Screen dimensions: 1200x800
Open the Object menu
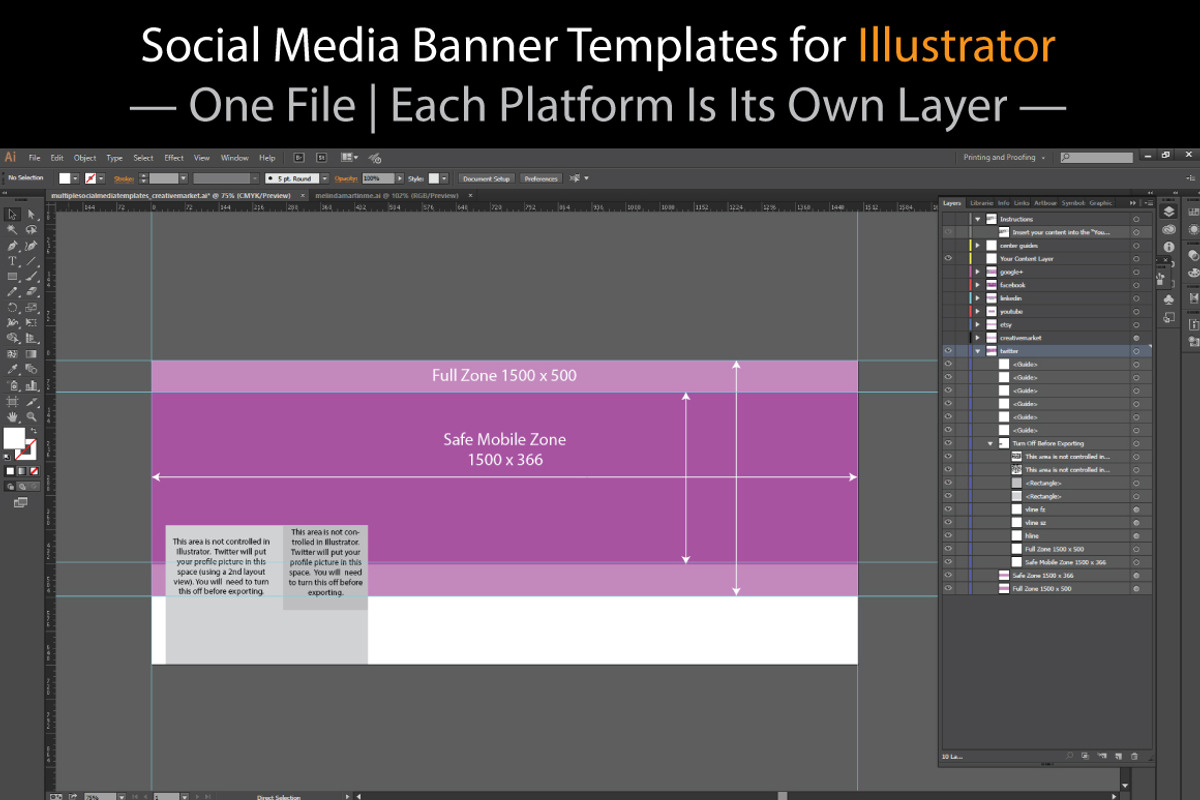[x=85, y=158]
